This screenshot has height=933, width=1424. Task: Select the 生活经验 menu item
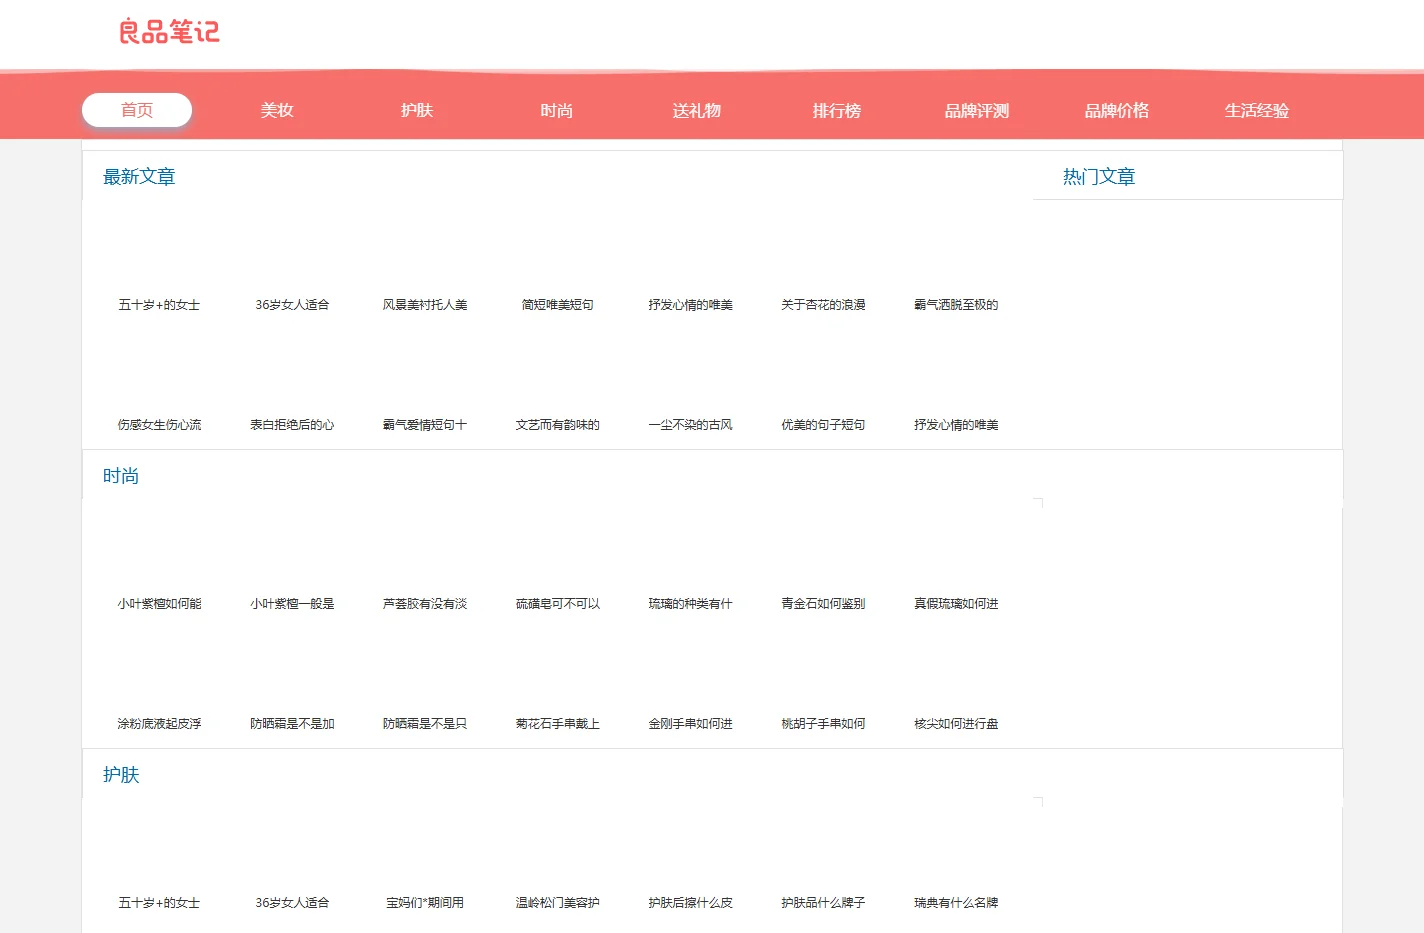1257,110
